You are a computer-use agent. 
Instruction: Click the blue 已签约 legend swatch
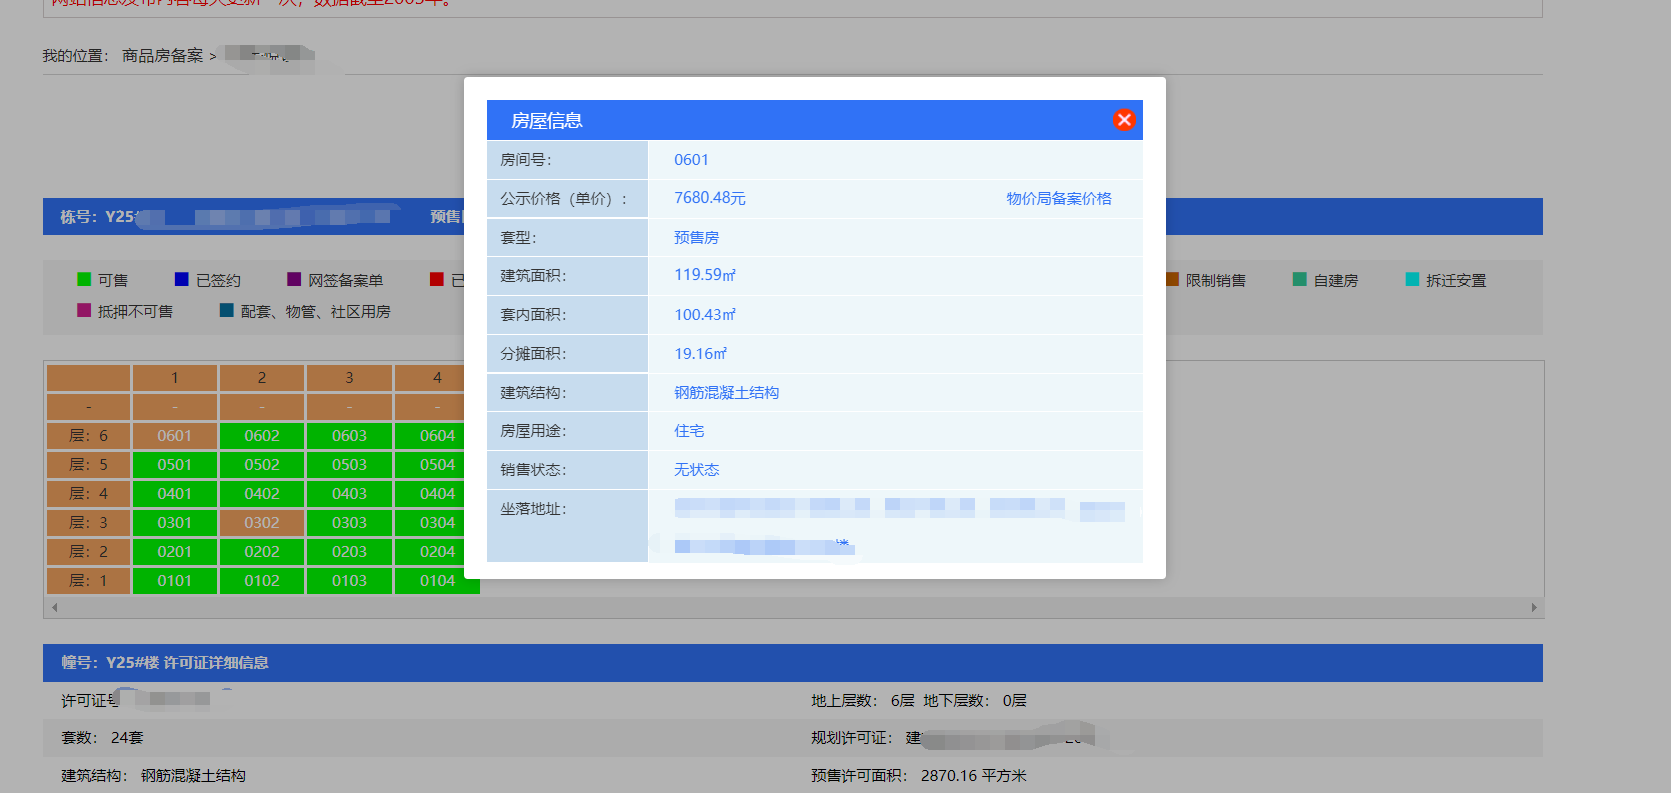tap(182, 279)
